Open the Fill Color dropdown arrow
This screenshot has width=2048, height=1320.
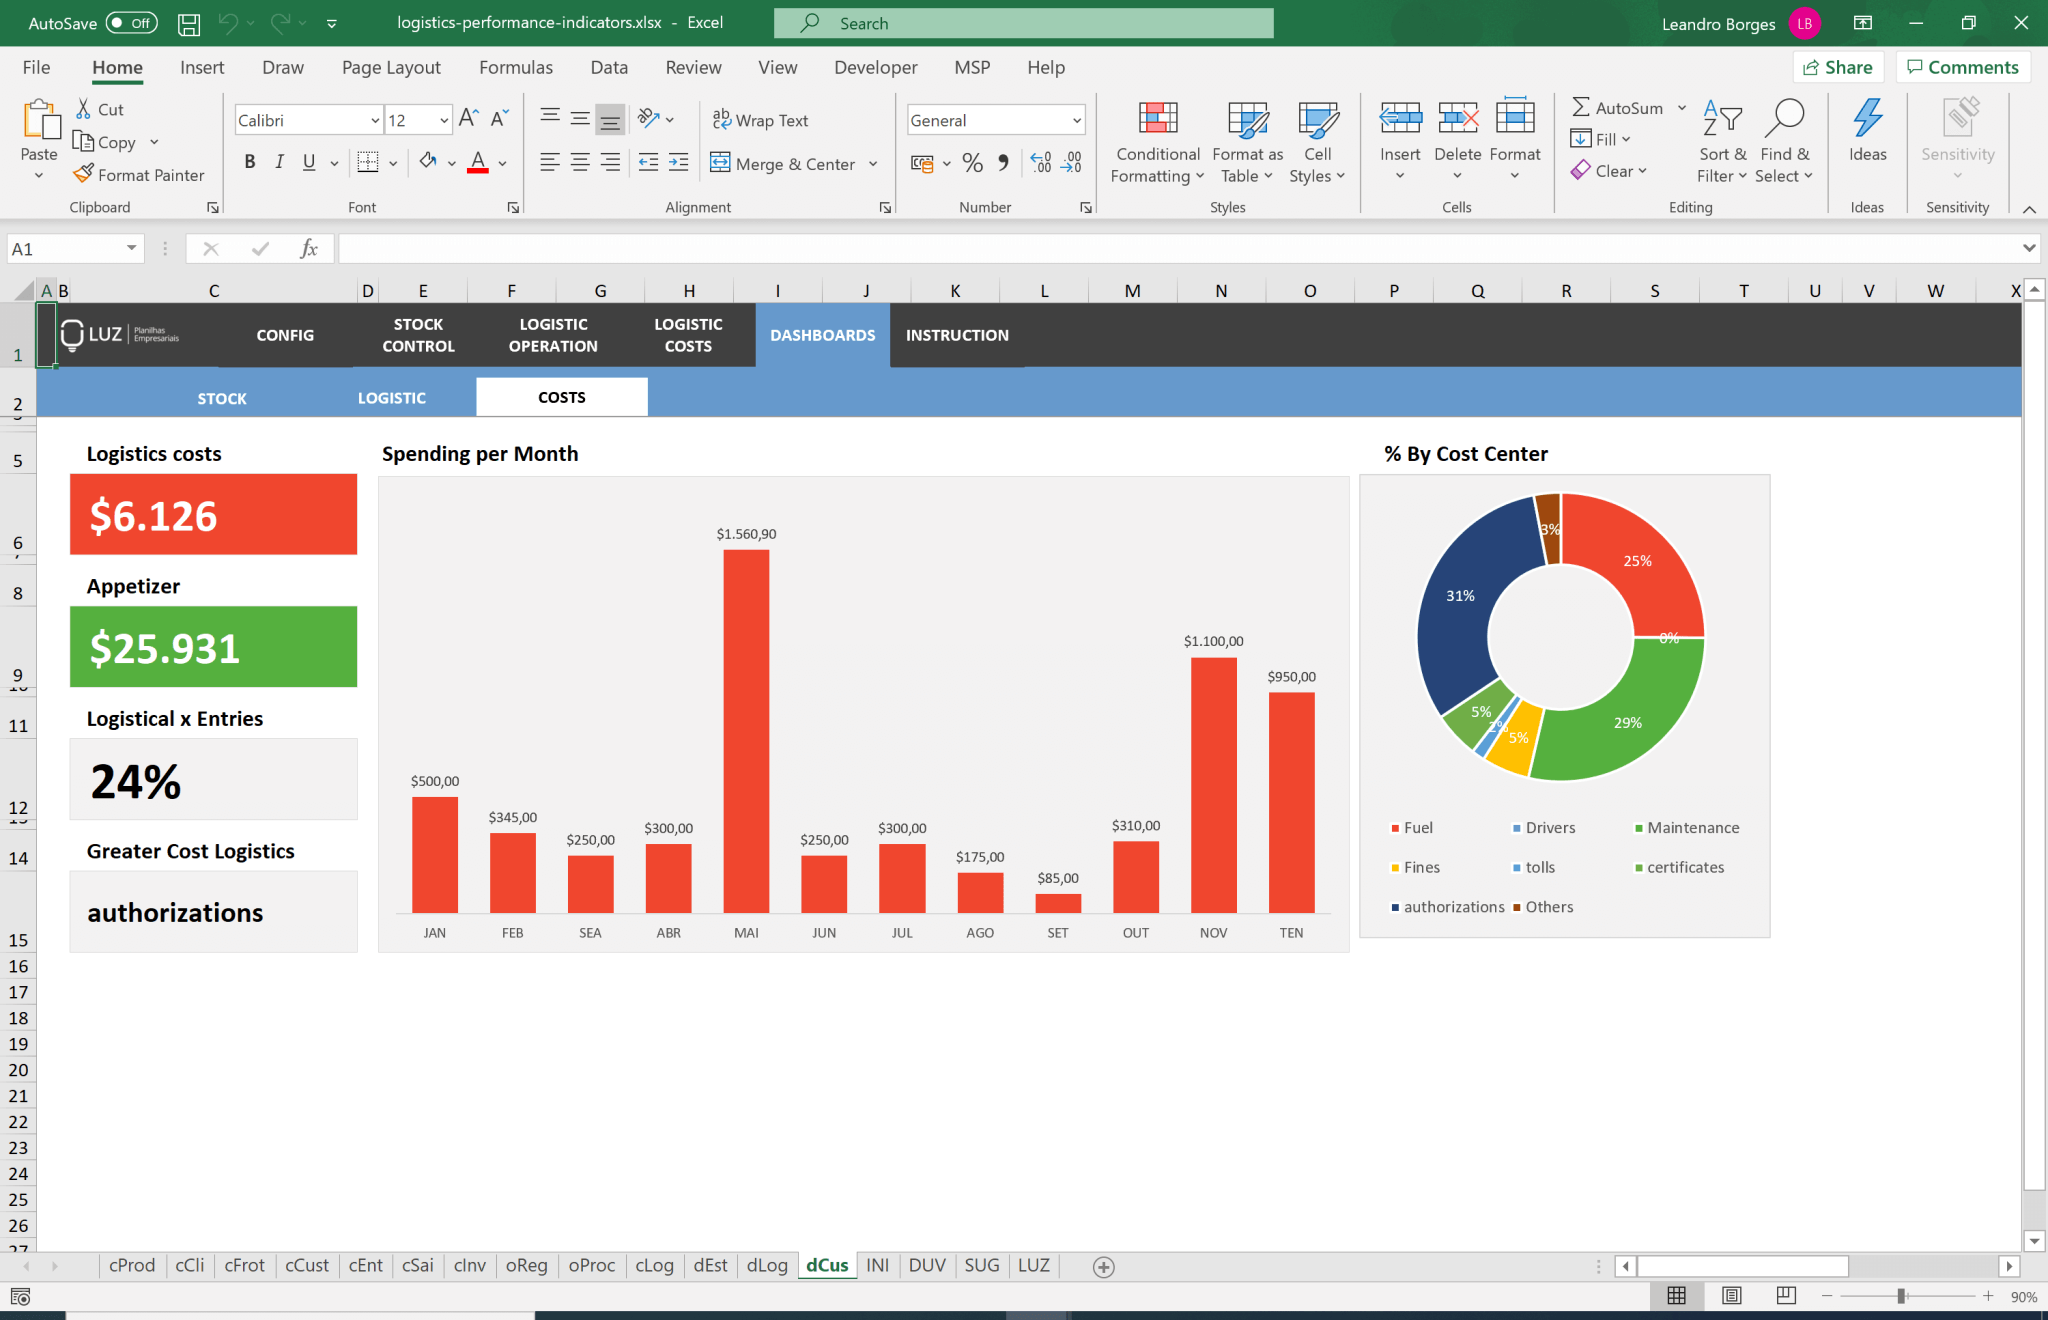point(450,163)
